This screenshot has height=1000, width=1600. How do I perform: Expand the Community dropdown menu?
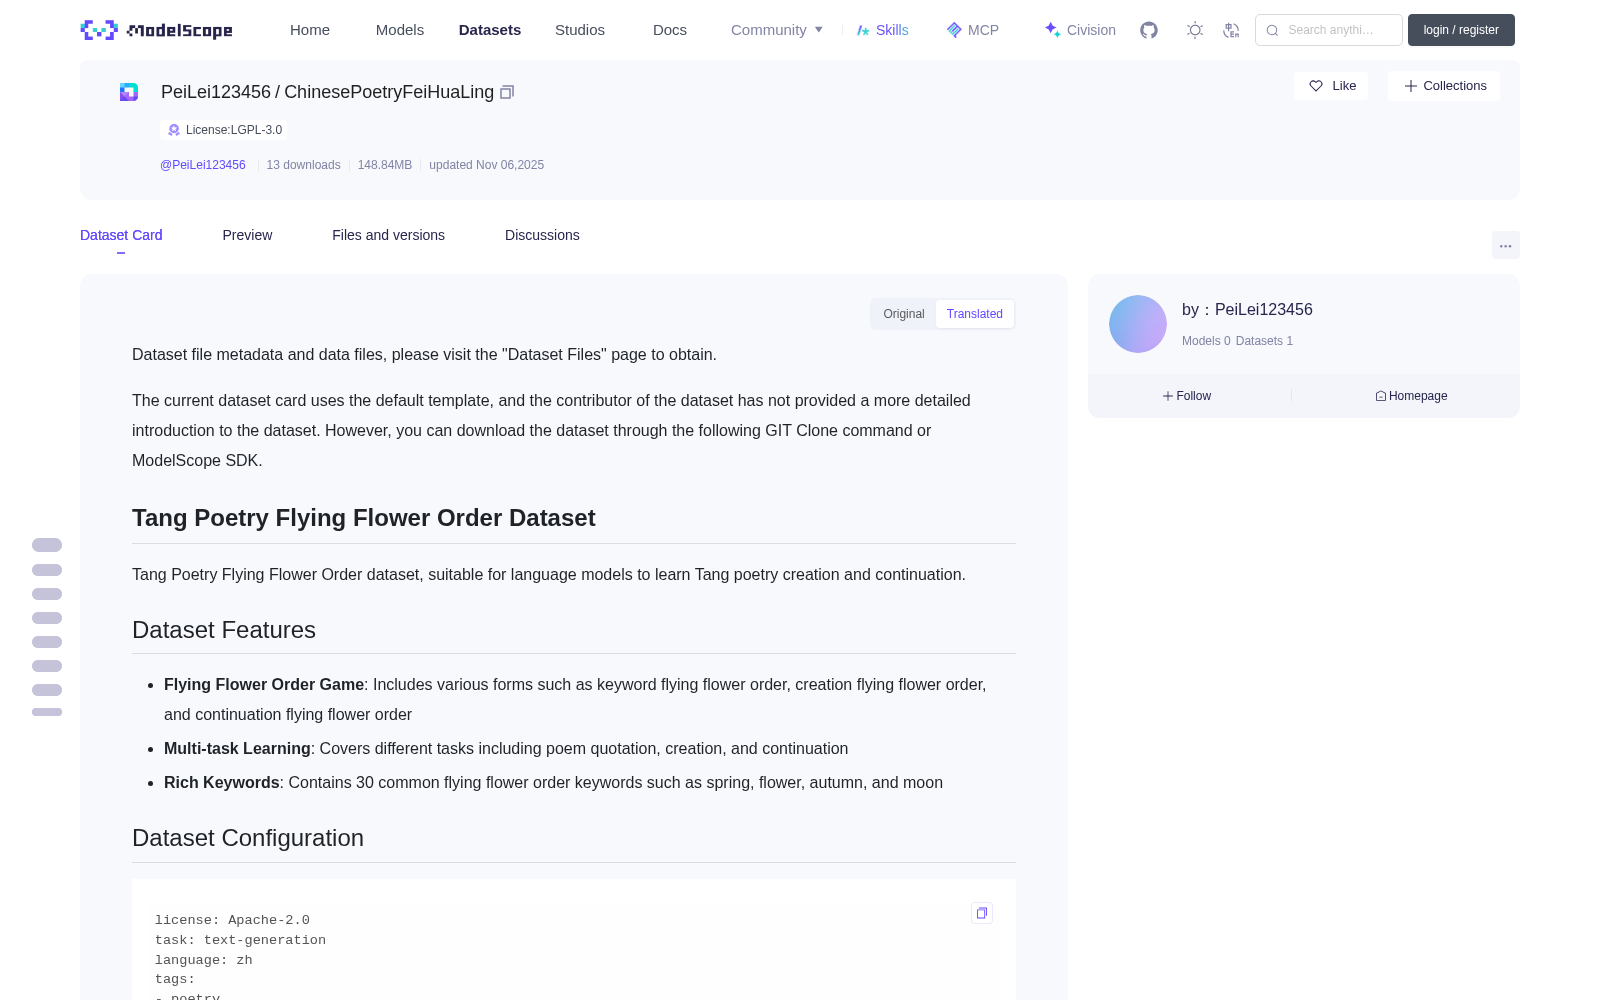(777, 30)
